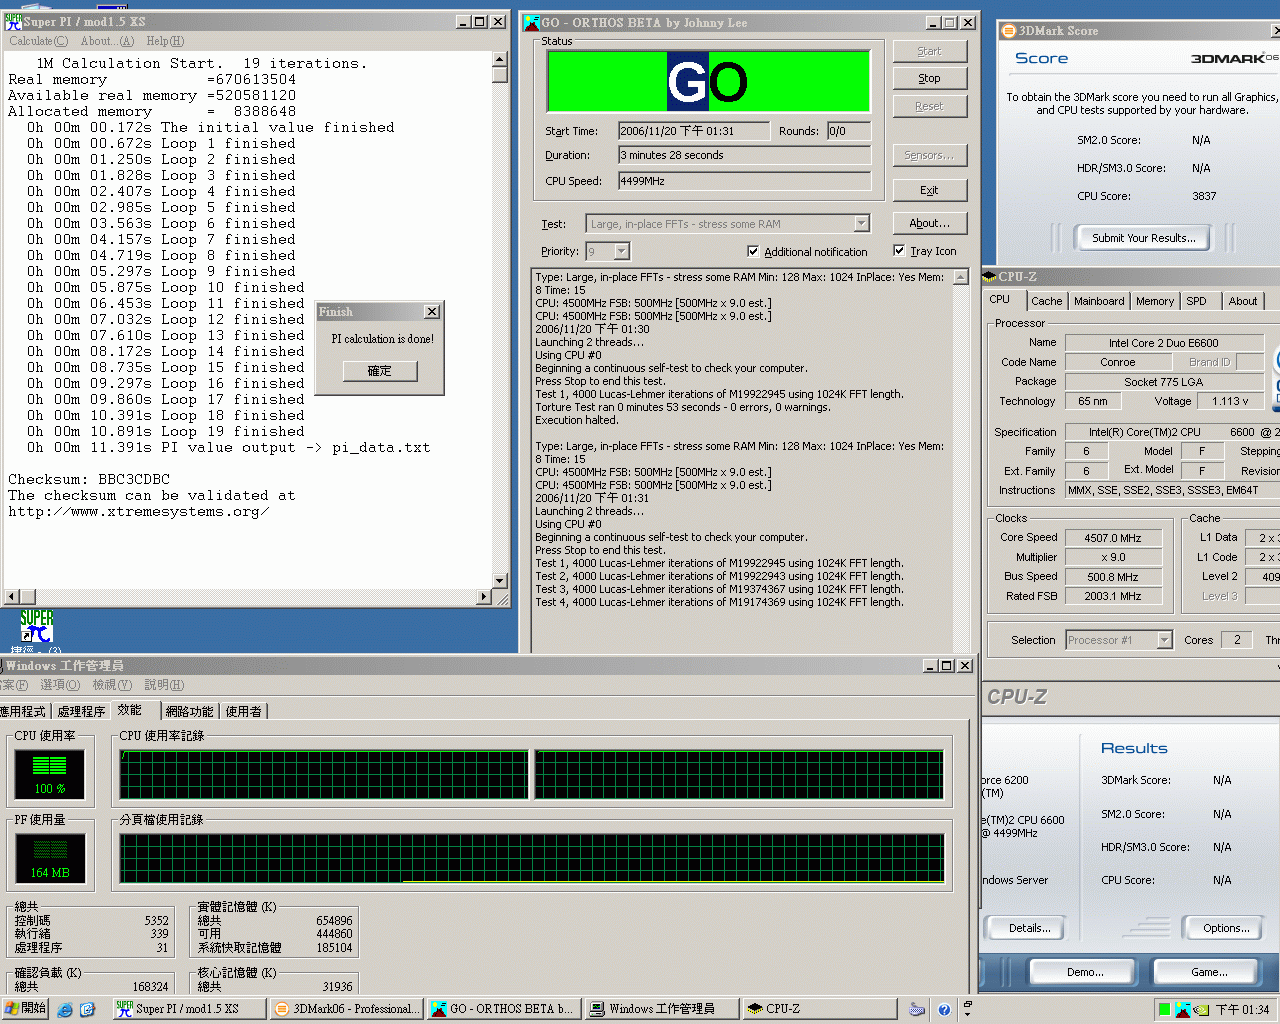Screen dimensions: 1280x1024
Task: Open 說明 menu in Task Manager
Action: (164, 685)
